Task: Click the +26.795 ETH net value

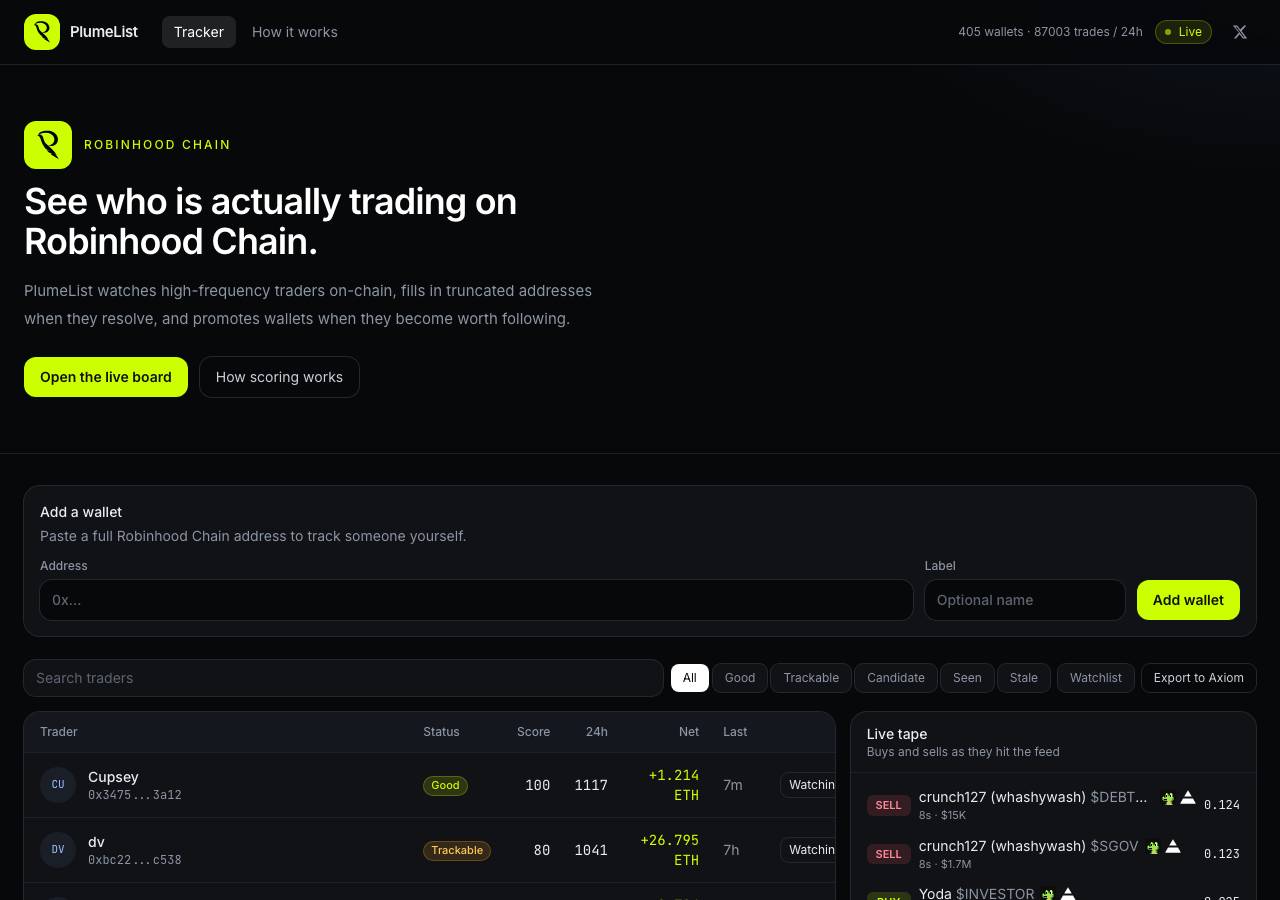Action: pos(670,850)
